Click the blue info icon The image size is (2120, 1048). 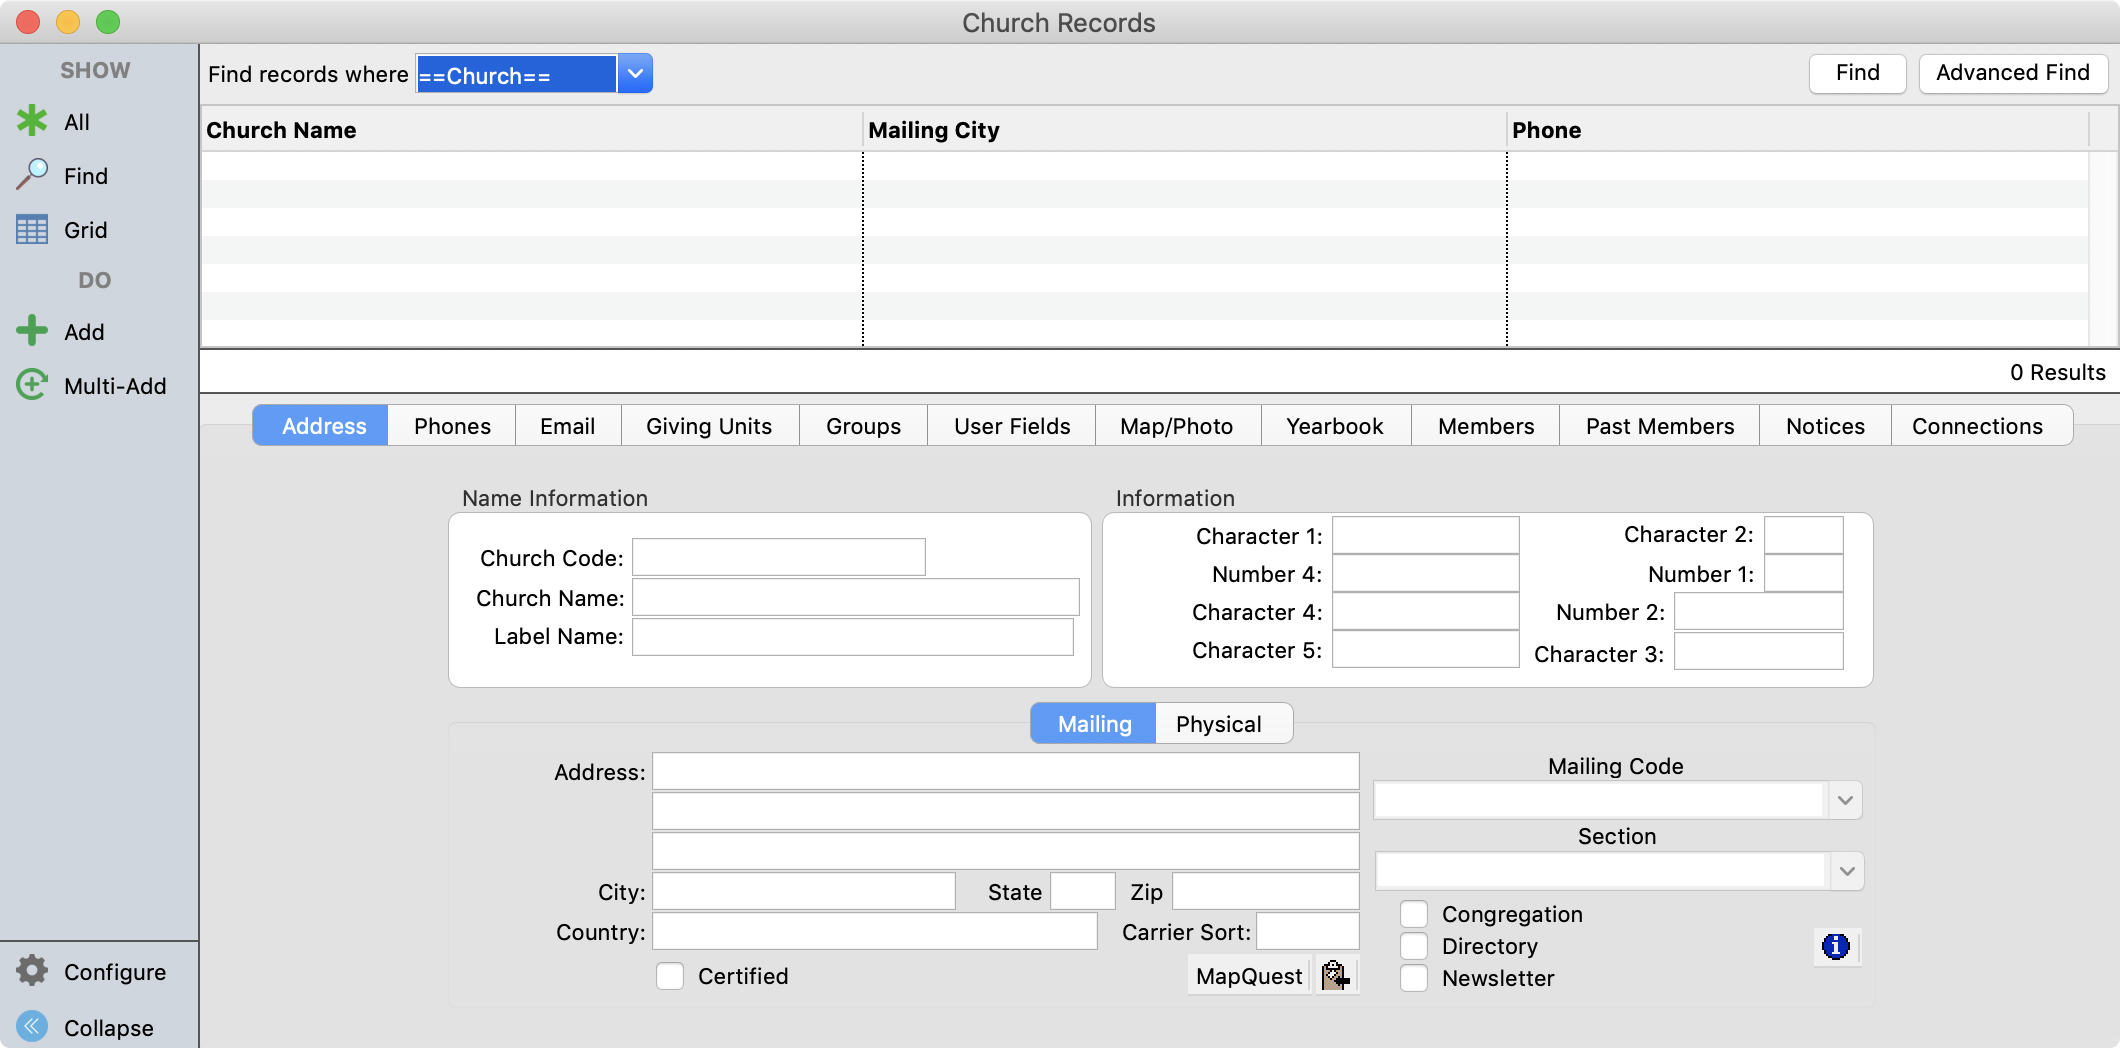1835,946
